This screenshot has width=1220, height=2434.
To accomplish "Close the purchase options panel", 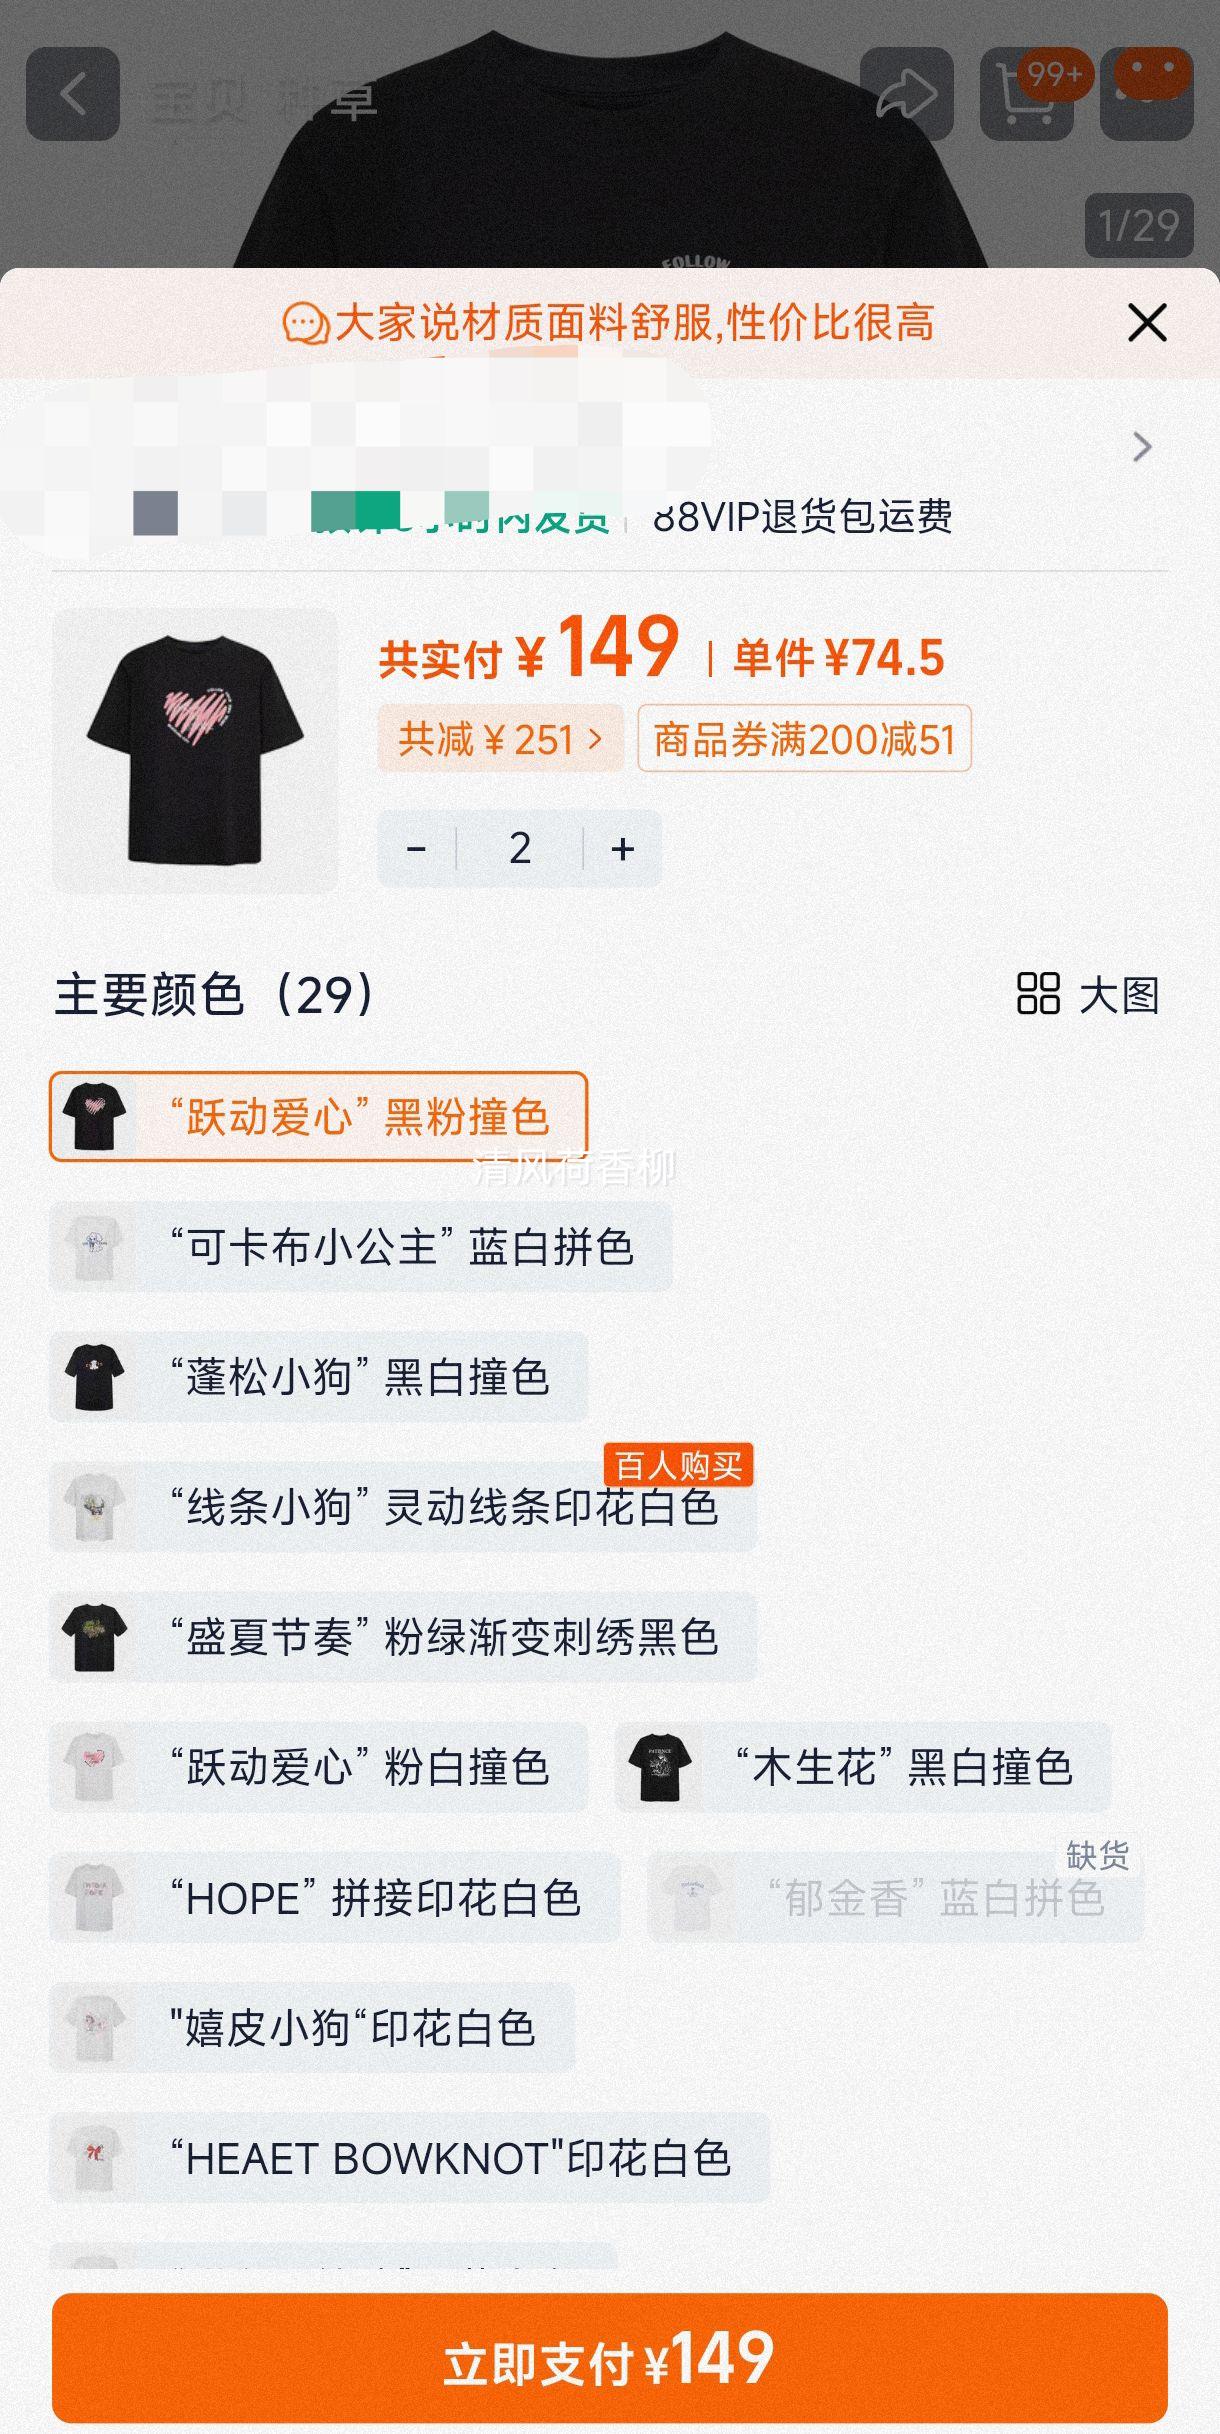I will [x=1147, y=322].
